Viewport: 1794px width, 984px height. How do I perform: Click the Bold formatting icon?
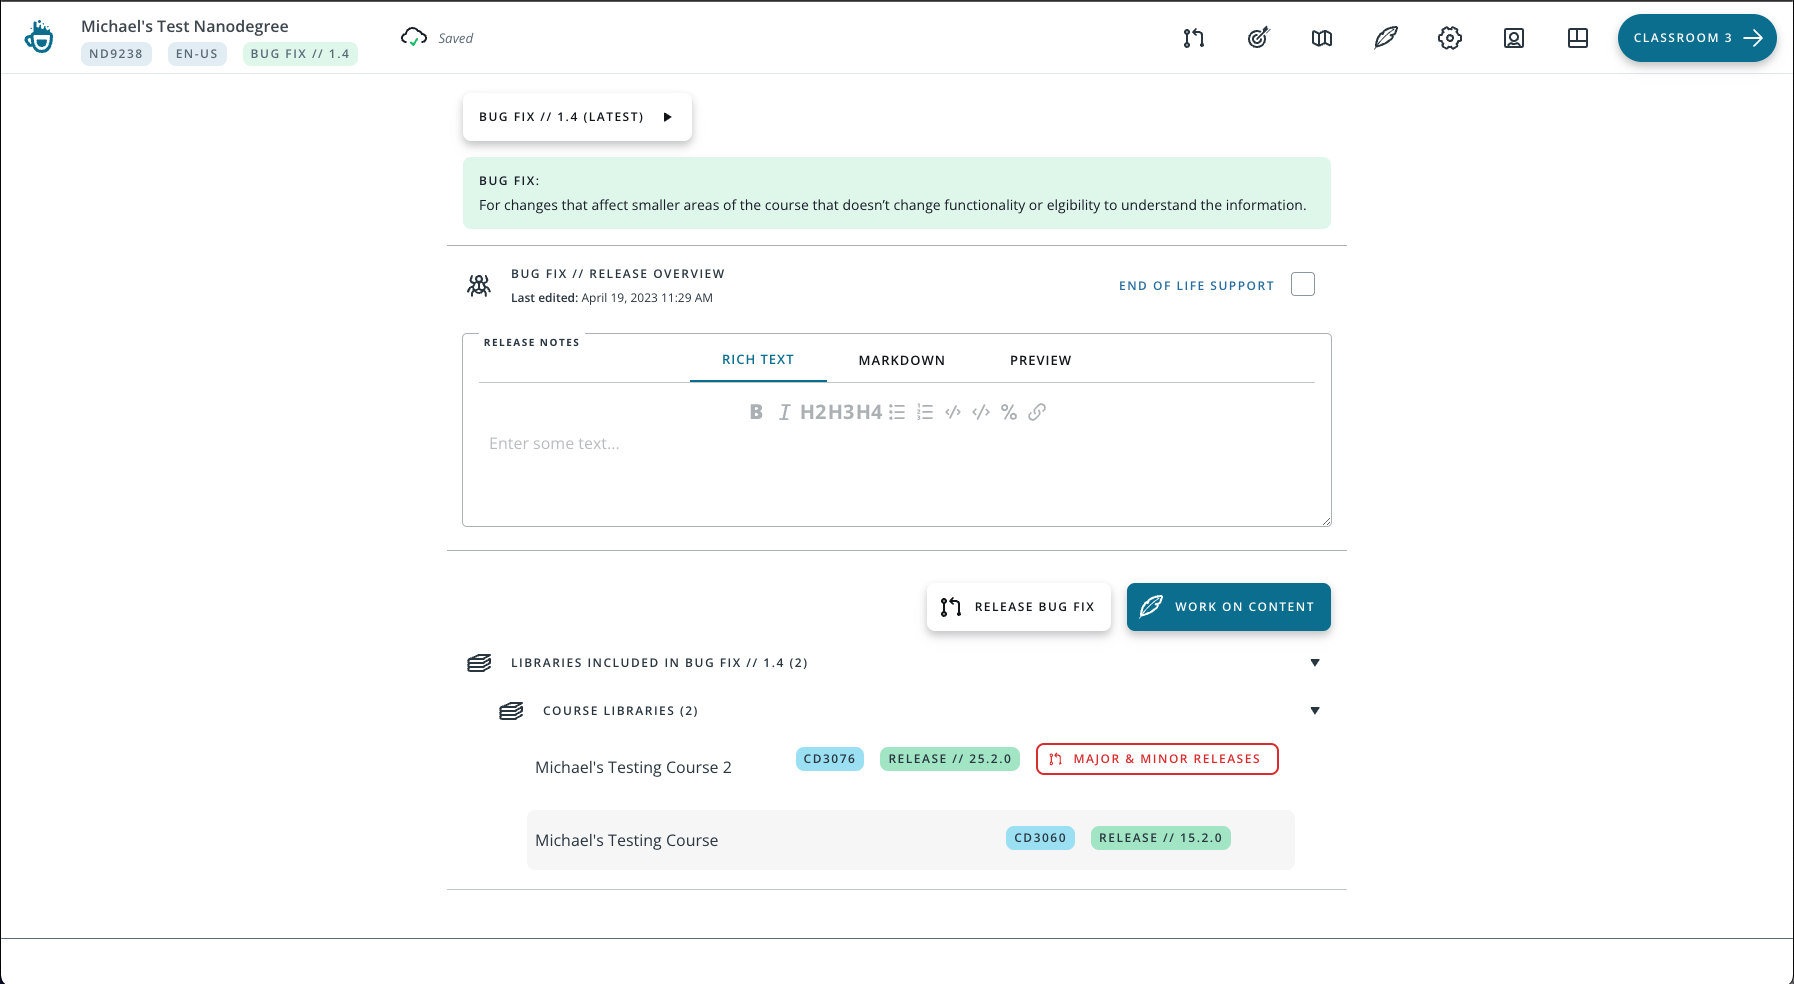(756, 412)
